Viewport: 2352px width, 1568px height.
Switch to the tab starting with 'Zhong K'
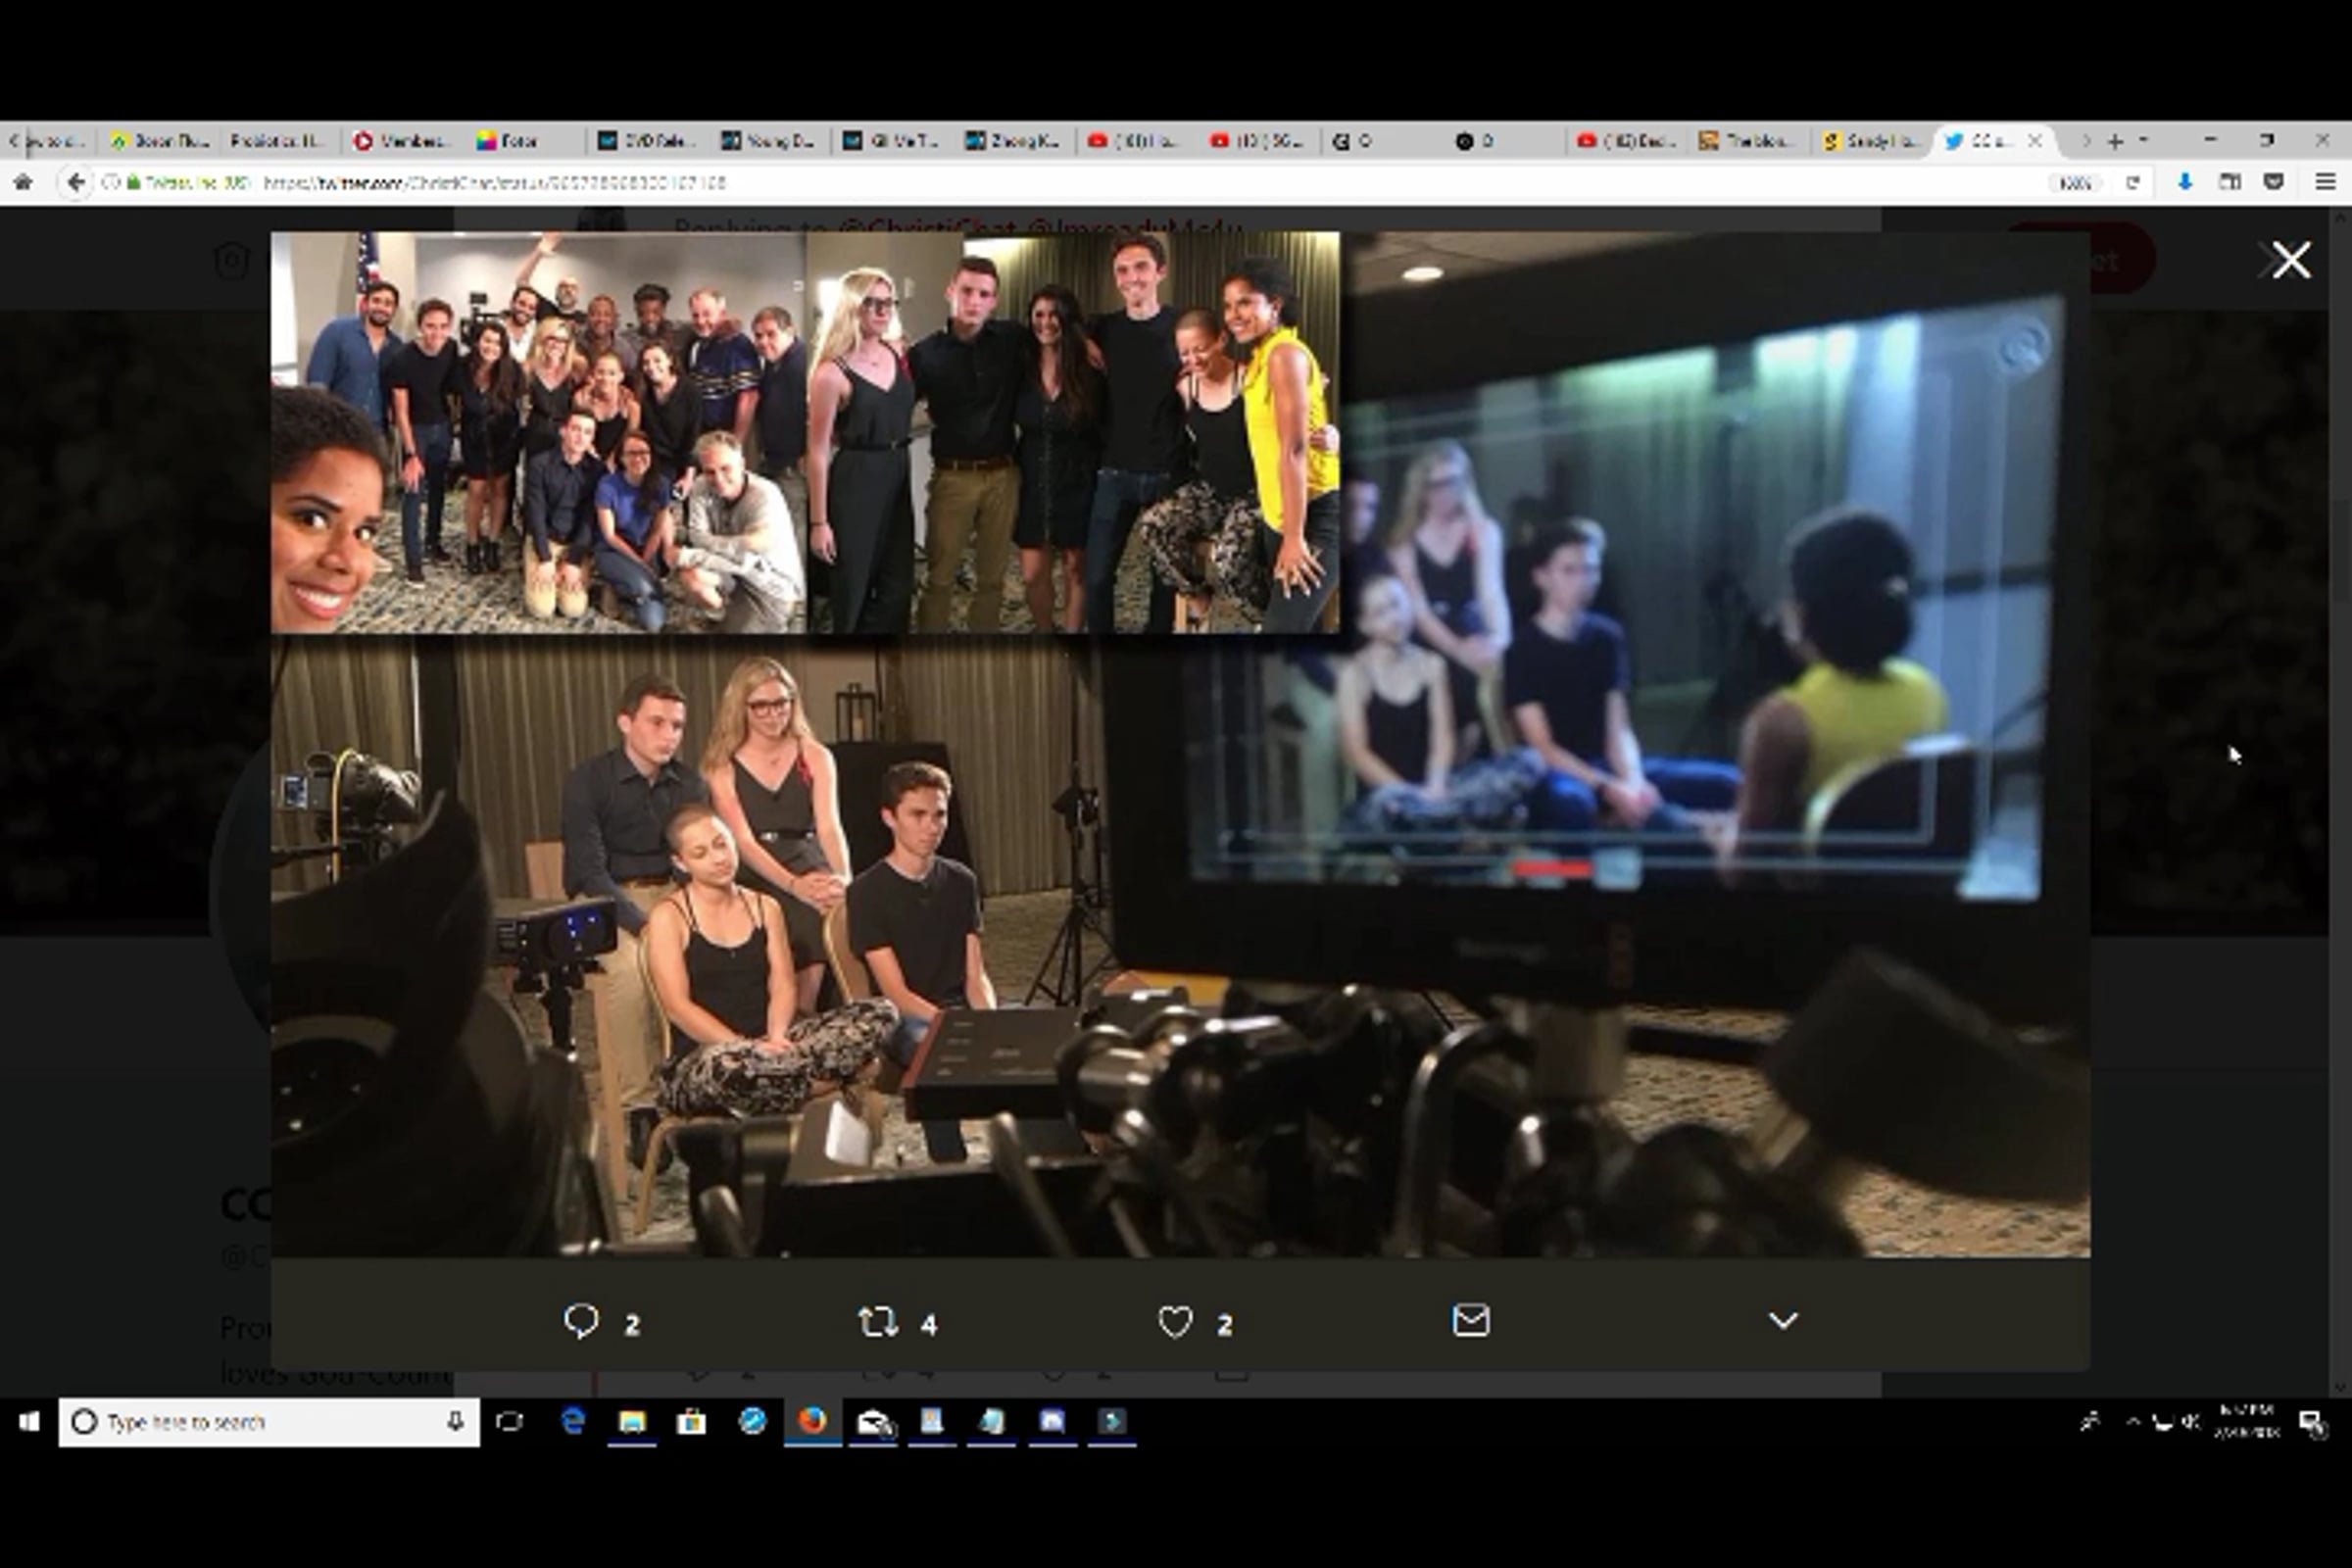tap(1015, 141)
